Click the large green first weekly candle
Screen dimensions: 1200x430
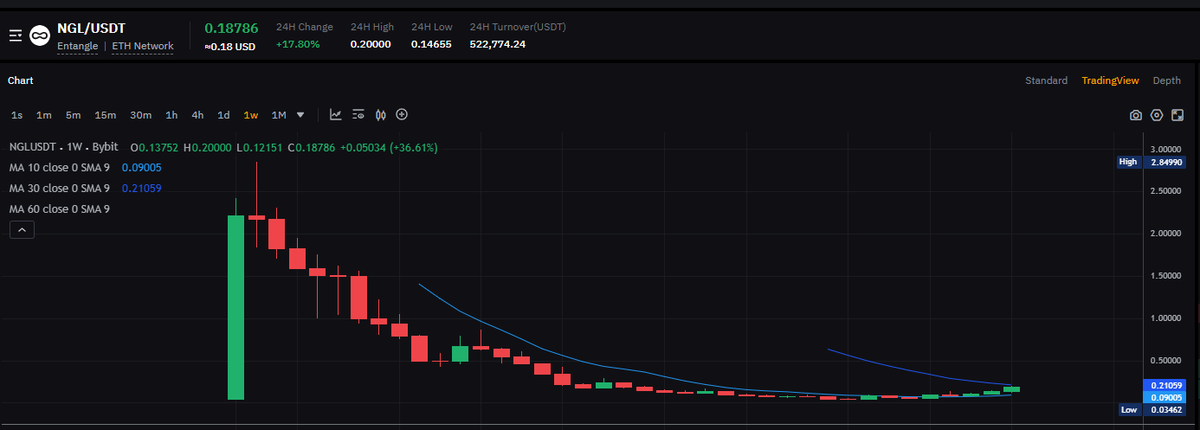[x=236, y=307]
